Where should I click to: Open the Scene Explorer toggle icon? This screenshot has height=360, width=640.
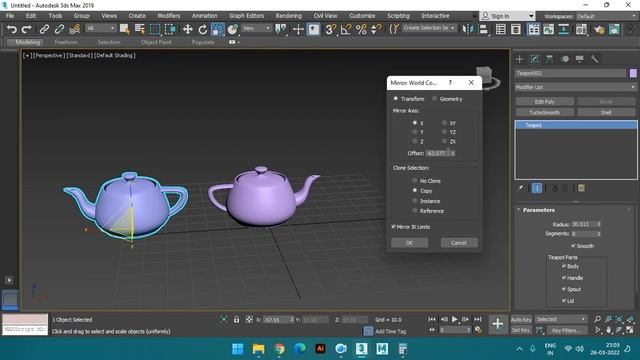tap(501, 29)
